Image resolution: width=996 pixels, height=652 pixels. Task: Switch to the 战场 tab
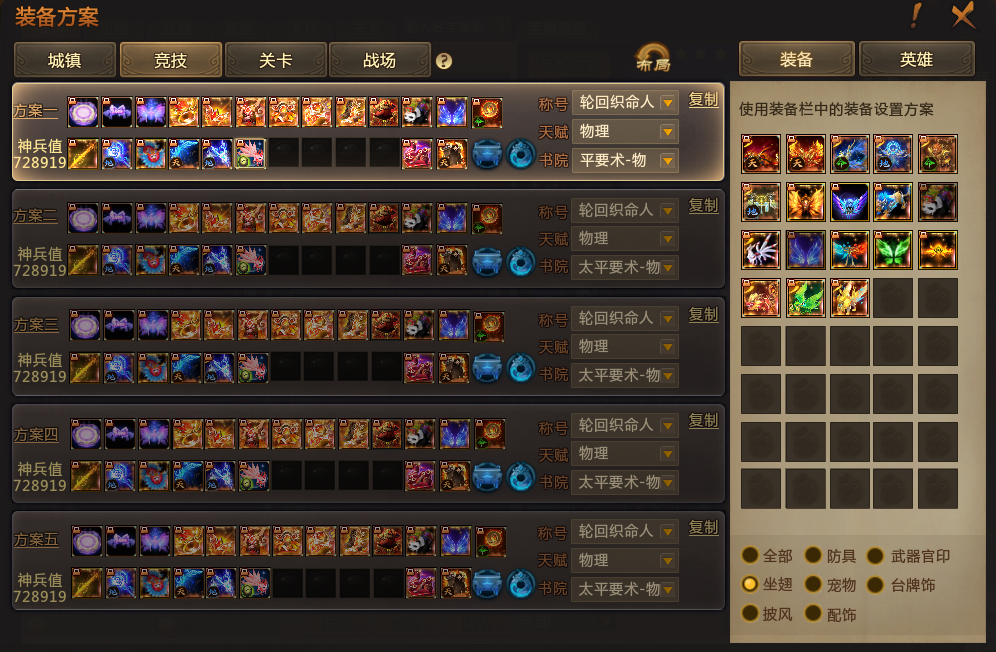click(380, 60)
